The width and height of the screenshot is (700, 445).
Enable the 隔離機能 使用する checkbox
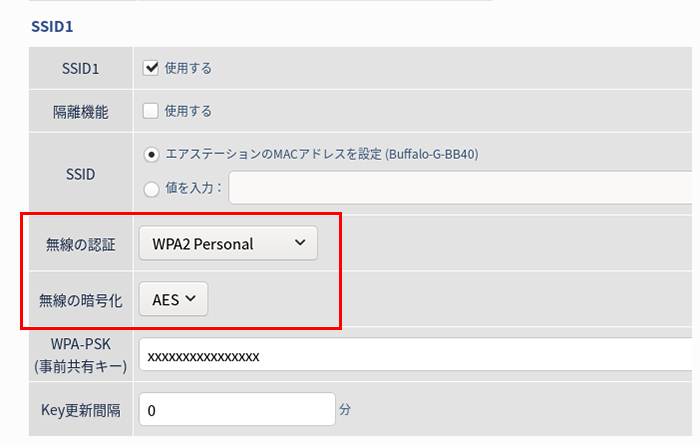pyautogui.click(x=150, y=111)
